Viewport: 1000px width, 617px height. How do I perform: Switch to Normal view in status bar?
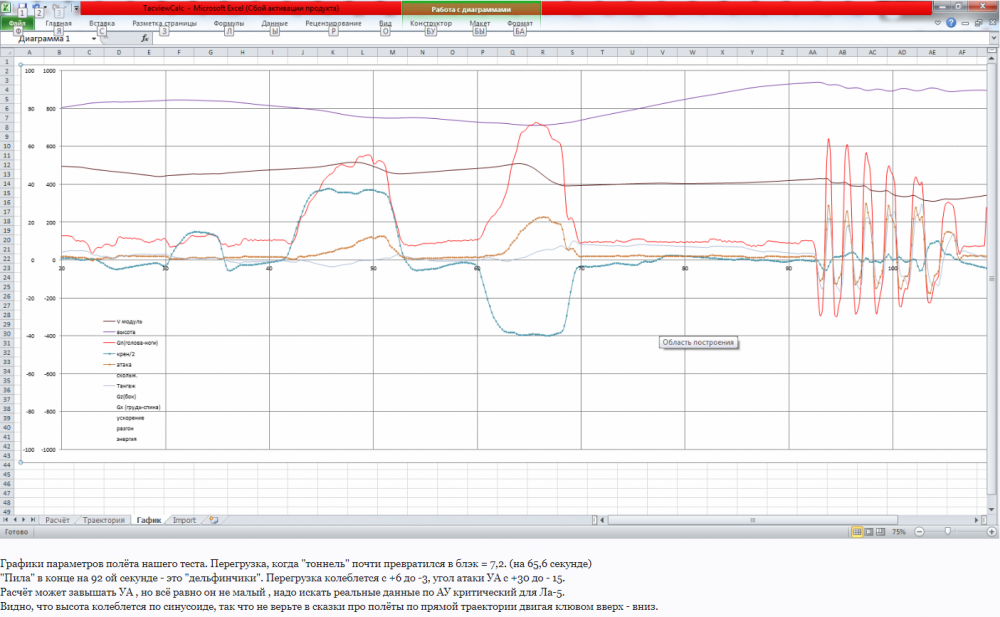(x=857, y=532)
